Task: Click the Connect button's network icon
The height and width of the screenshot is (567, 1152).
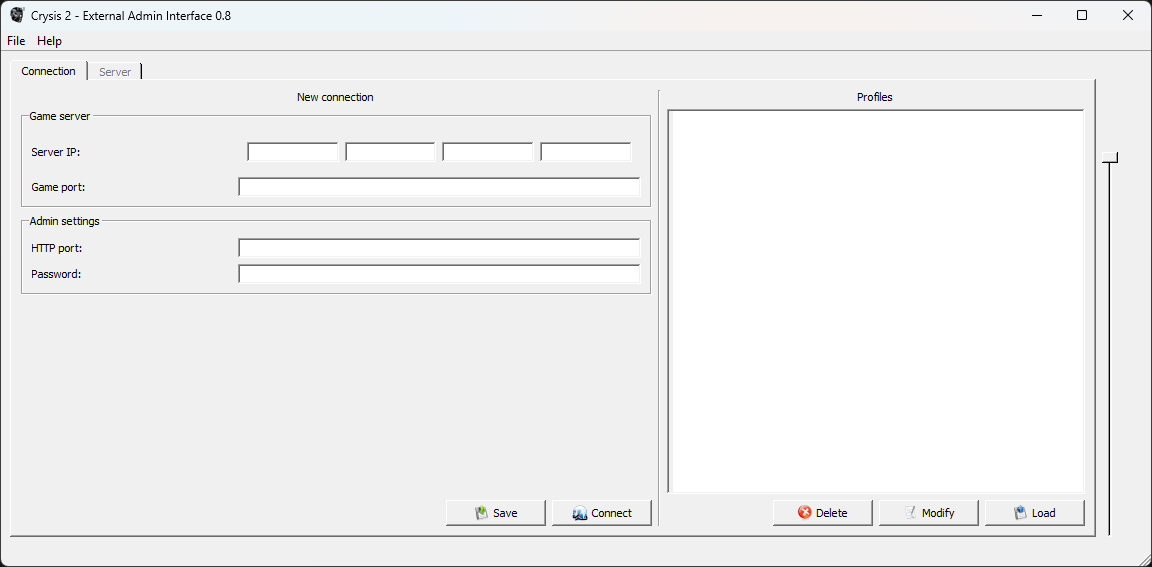Action: pyautogui.click(x=580, y=513)
